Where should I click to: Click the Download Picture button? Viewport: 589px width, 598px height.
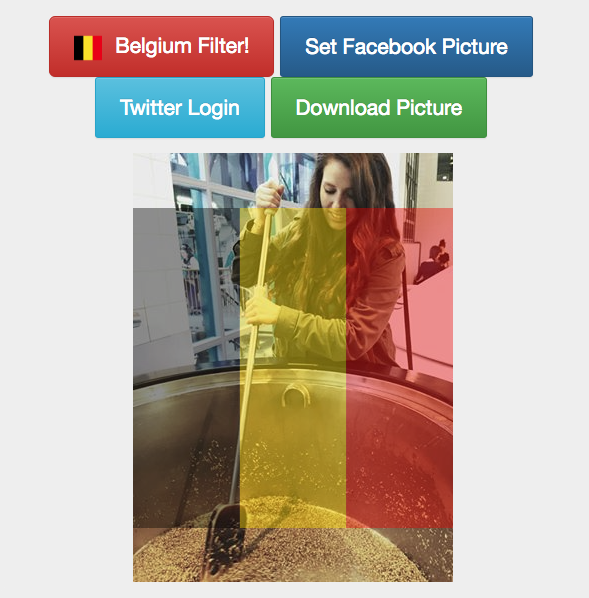pos(379,108)
